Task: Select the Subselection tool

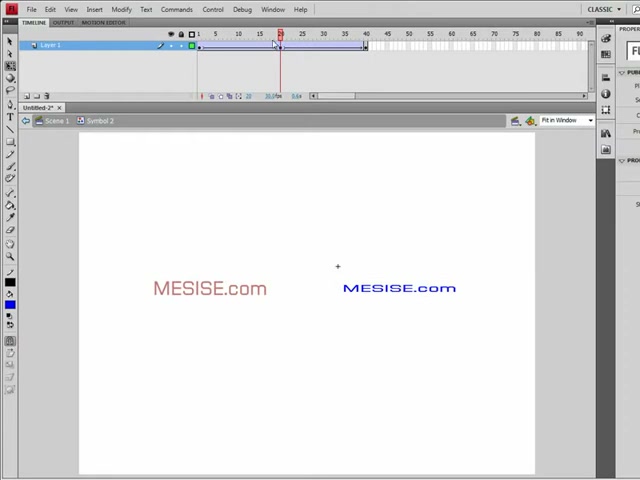Action: pyautogui.click(x=10, y=54)
